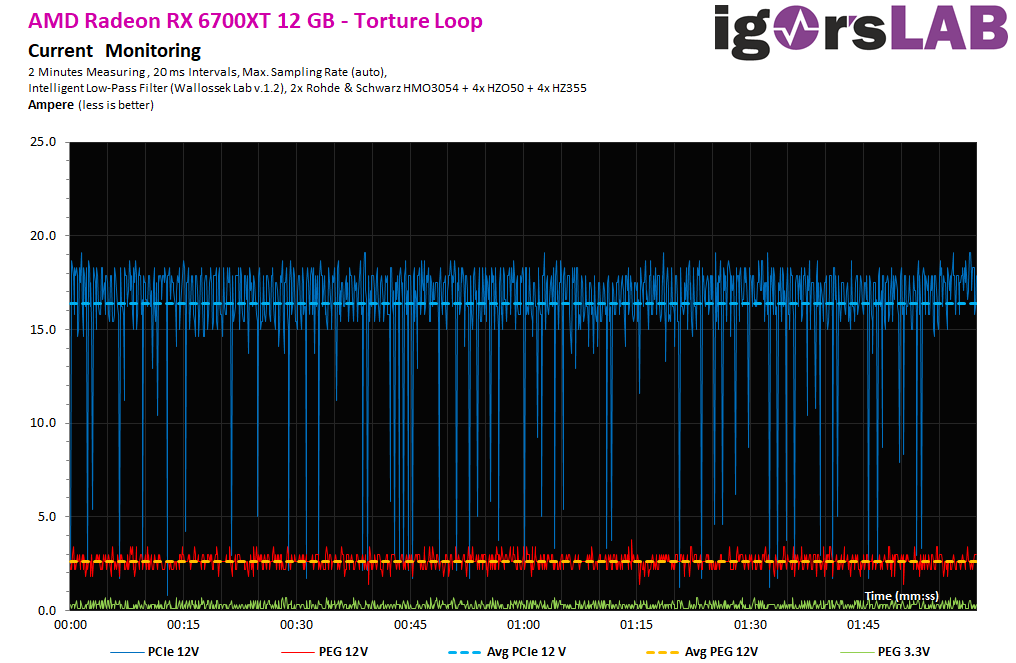The width and height of the screenshot is (1016, 663).
Task: Click the dashed cyan Avg PCIe legend swatch
Action: pos(465,652)
